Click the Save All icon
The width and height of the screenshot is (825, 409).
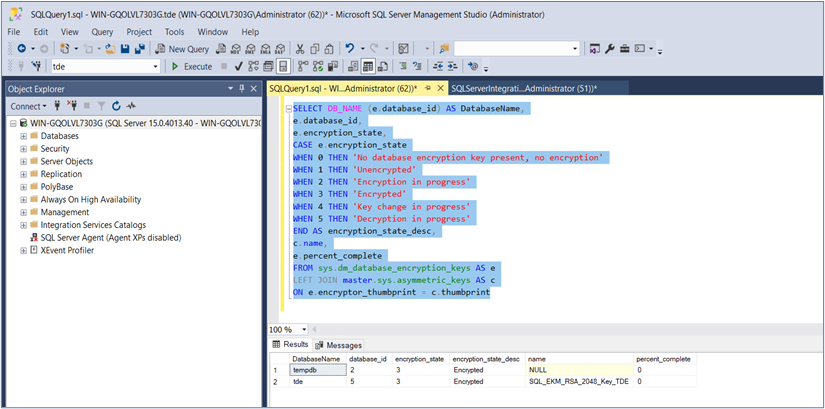tap(140, 49)
